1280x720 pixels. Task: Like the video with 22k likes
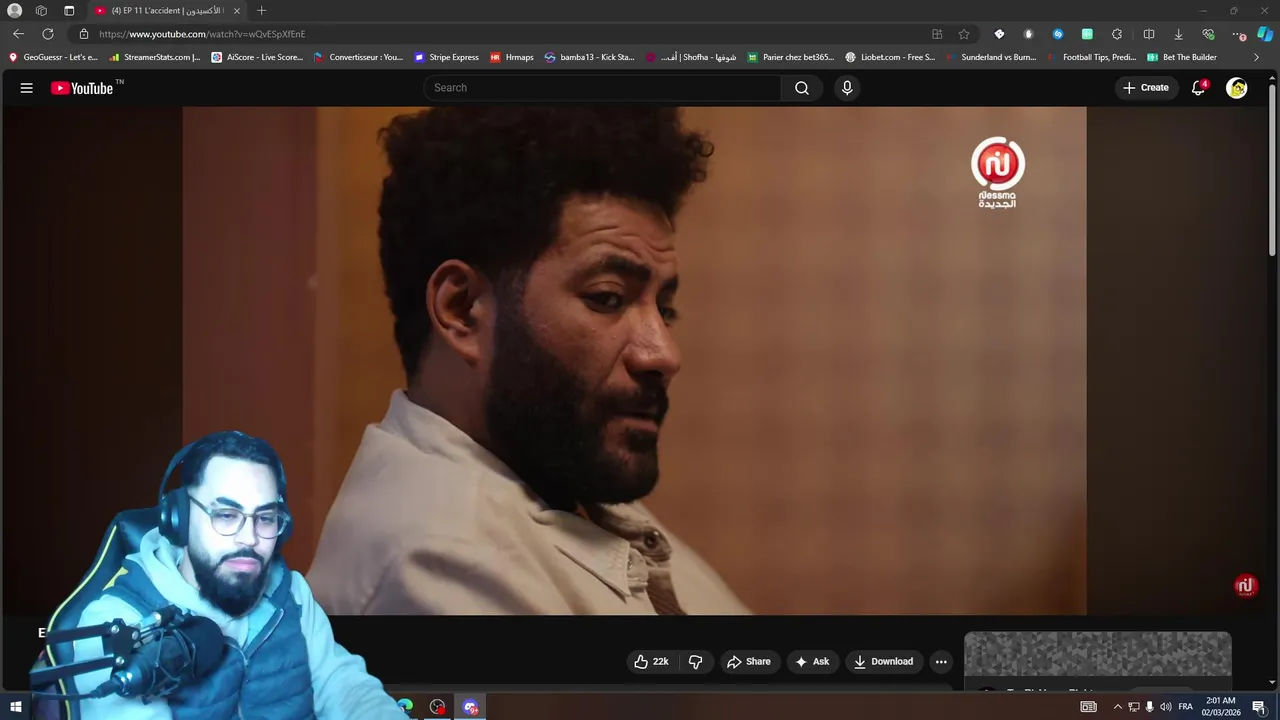pos(651,661)
